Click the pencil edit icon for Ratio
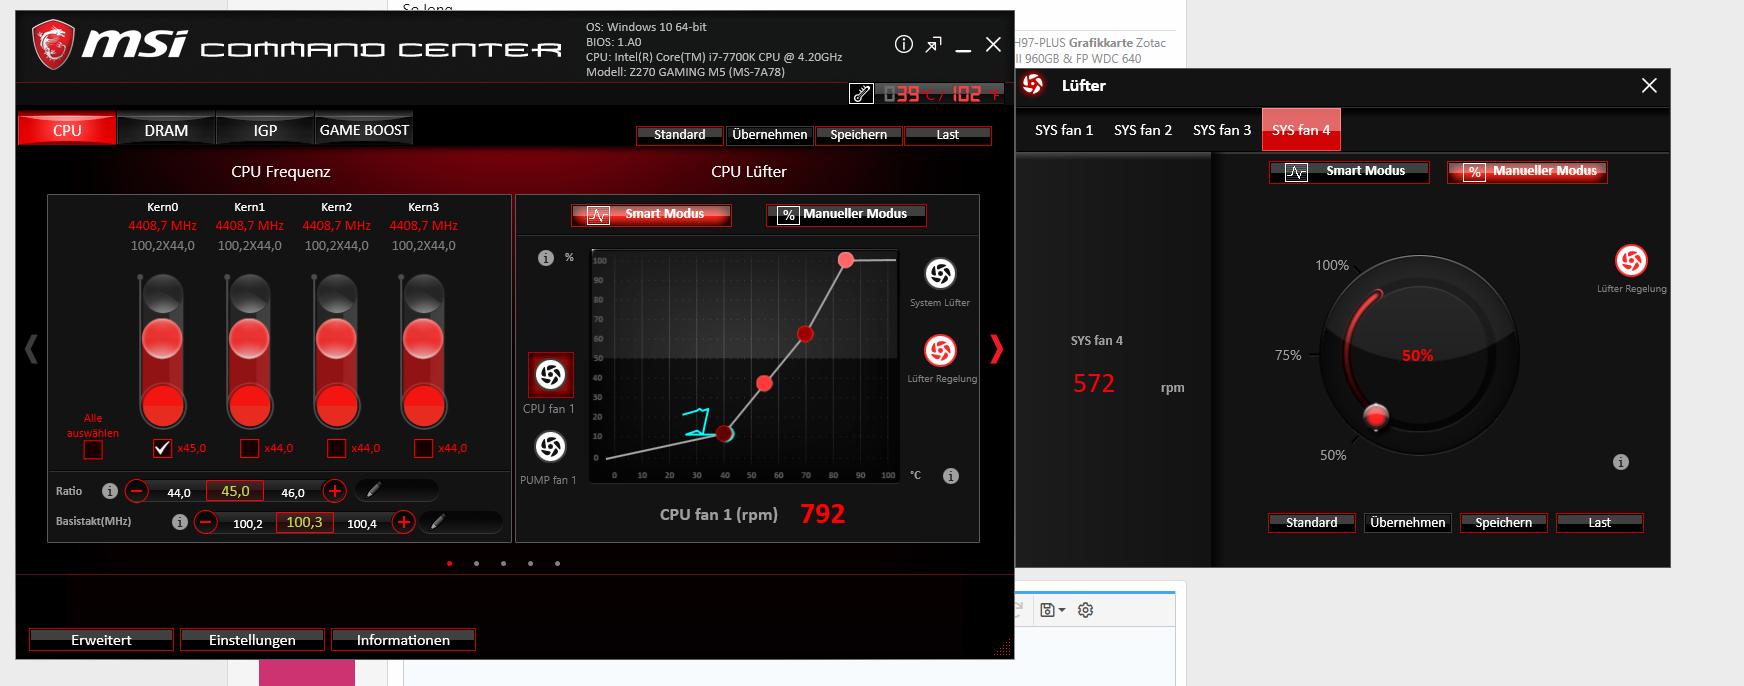The height and width of the screenshot is (686, 1744). coord(373,490)
